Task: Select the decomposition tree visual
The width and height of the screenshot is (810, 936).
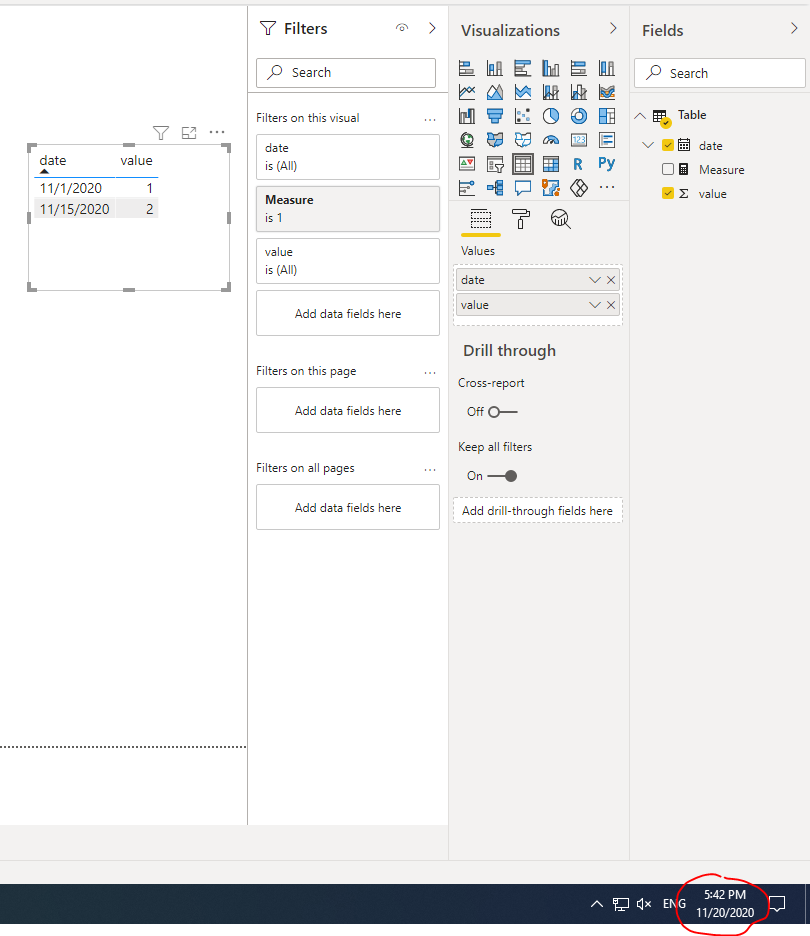Action: (495, 188)
